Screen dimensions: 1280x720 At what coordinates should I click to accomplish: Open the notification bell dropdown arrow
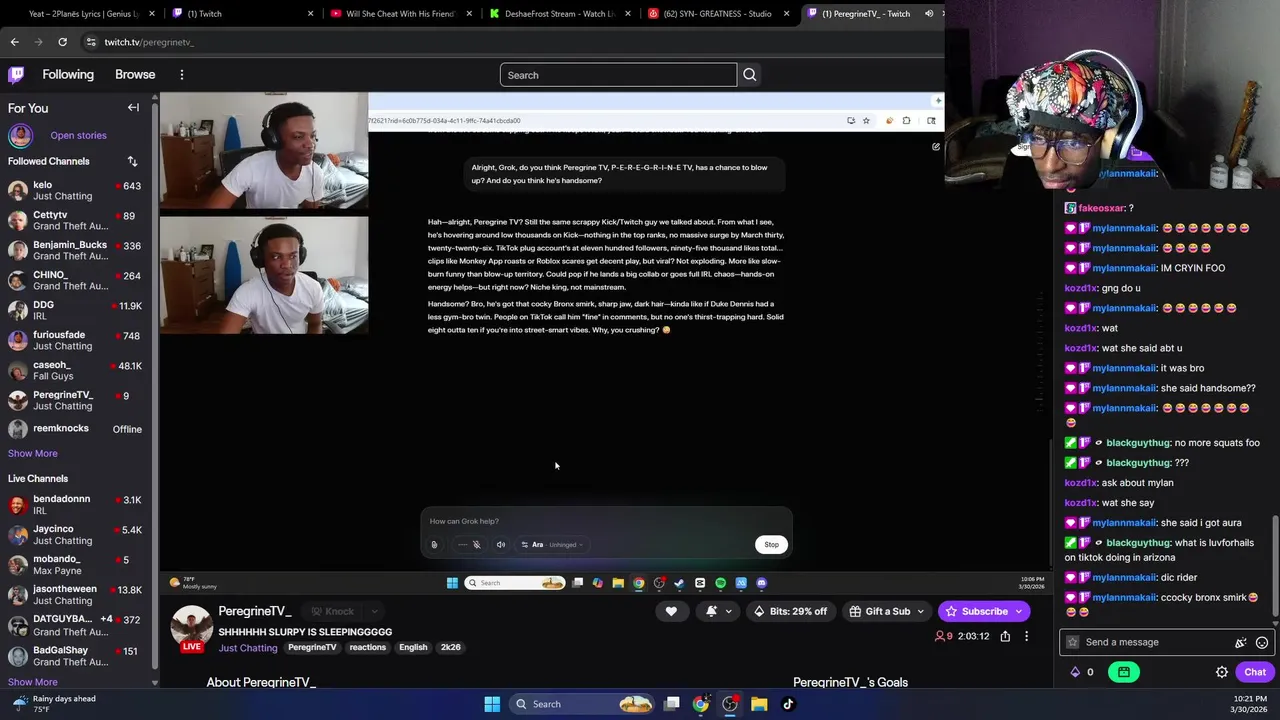[x=728, y=611]
